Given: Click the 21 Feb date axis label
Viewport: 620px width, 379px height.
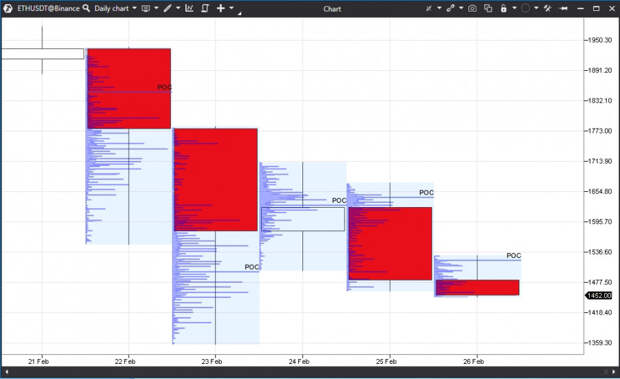Looking at the screenshot, I should tap(38, 361).
